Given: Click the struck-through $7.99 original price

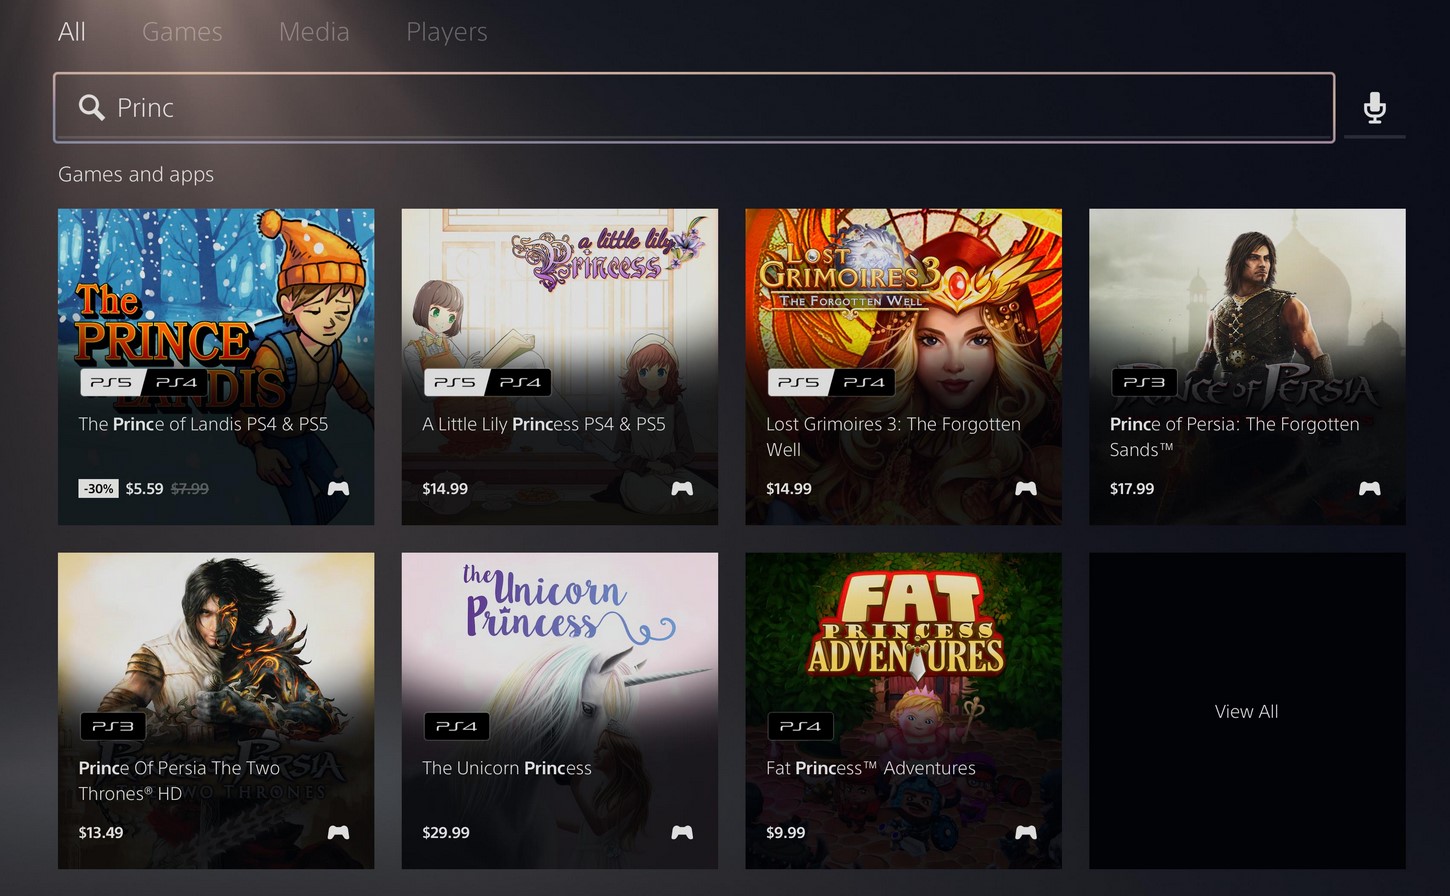Looking at the screenshot, I should (x=190, y=489).
